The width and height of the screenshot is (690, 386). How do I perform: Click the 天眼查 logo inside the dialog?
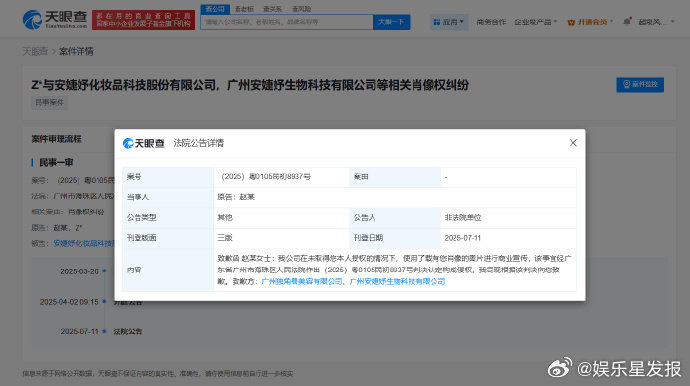(x=143, y=143)
